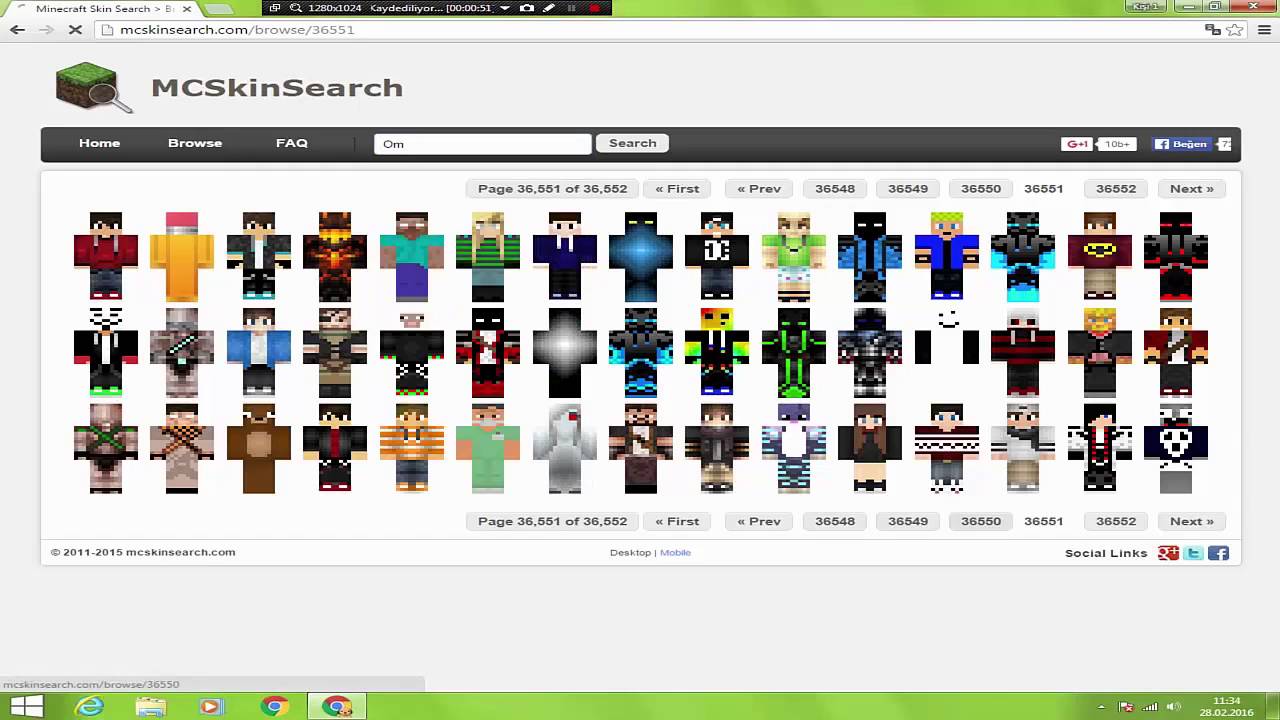This screenshot has width=1280, height=720.
Task: Open the Chrome hamburger menu
Action: point(1264,30)
